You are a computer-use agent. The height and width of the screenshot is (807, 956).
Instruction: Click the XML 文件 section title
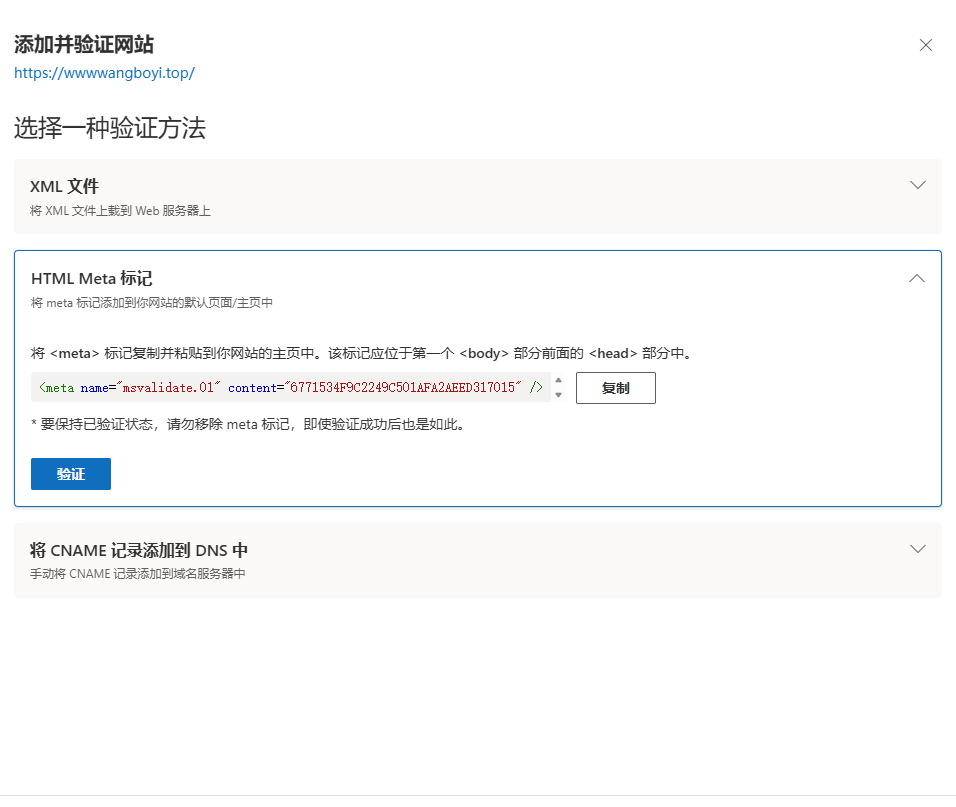pyautogui.click(x=65, y=186)
